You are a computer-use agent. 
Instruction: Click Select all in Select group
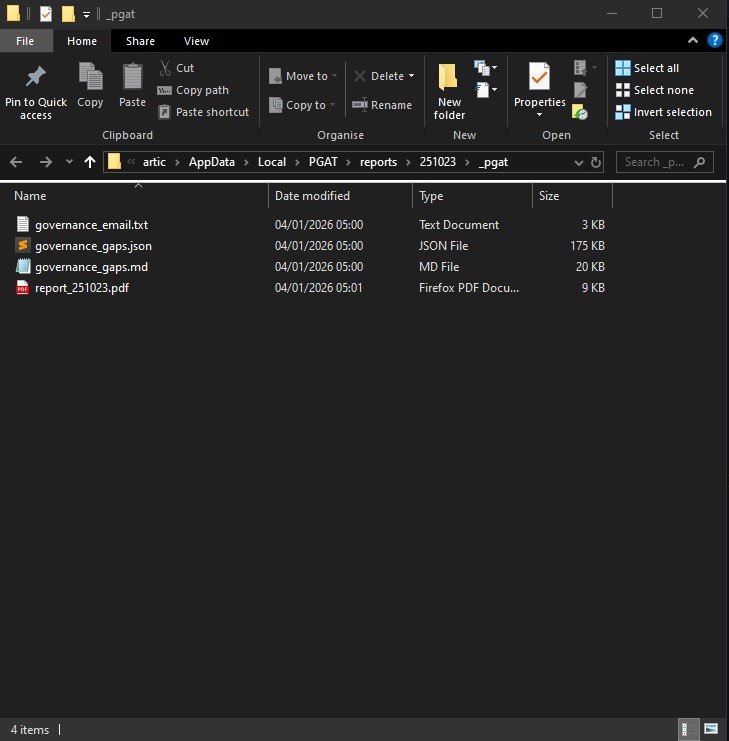click(656, 68)
